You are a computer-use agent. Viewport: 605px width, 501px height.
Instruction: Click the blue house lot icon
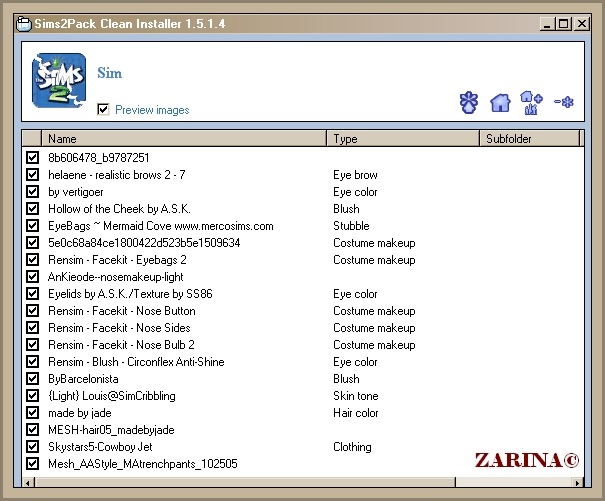(500, 103)
